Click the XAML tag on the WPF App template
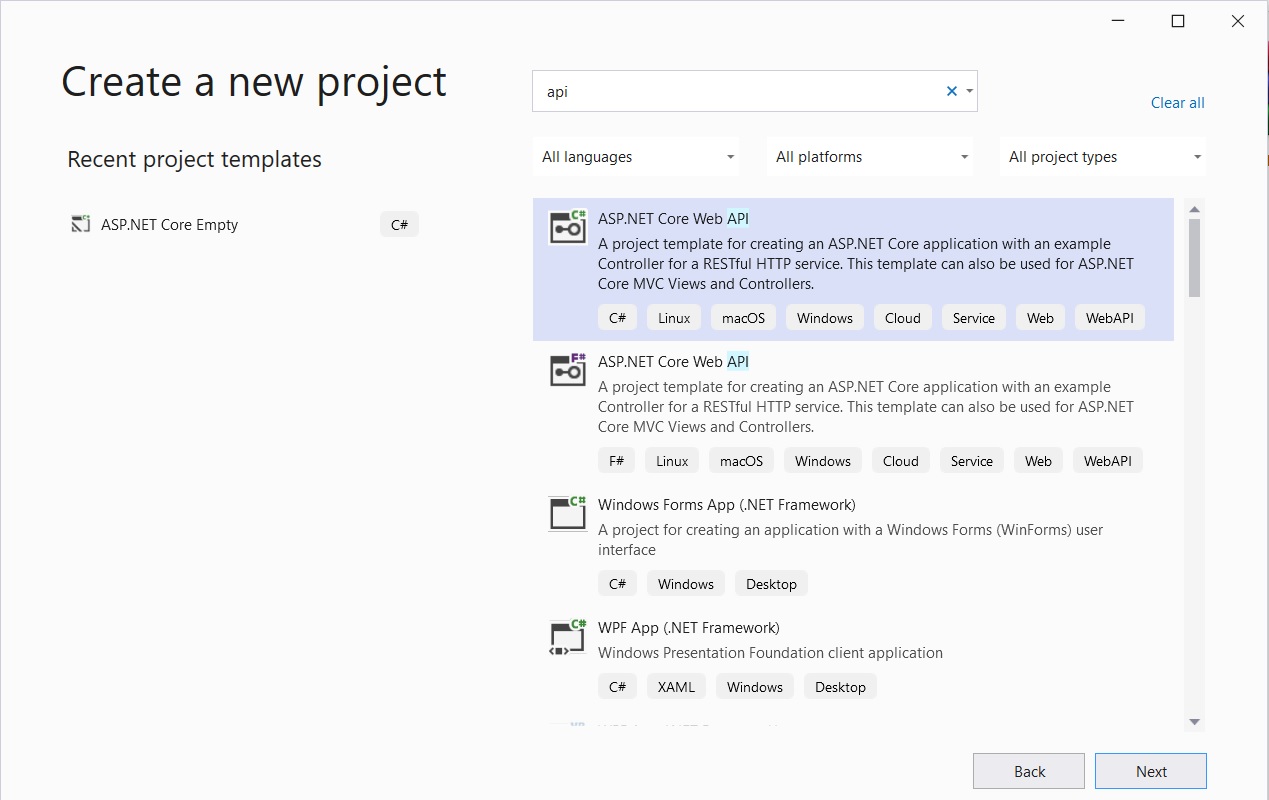Image resolution: width=1269 pixels, height=800 pixels. pyautogui.click(x=676, y=687)
